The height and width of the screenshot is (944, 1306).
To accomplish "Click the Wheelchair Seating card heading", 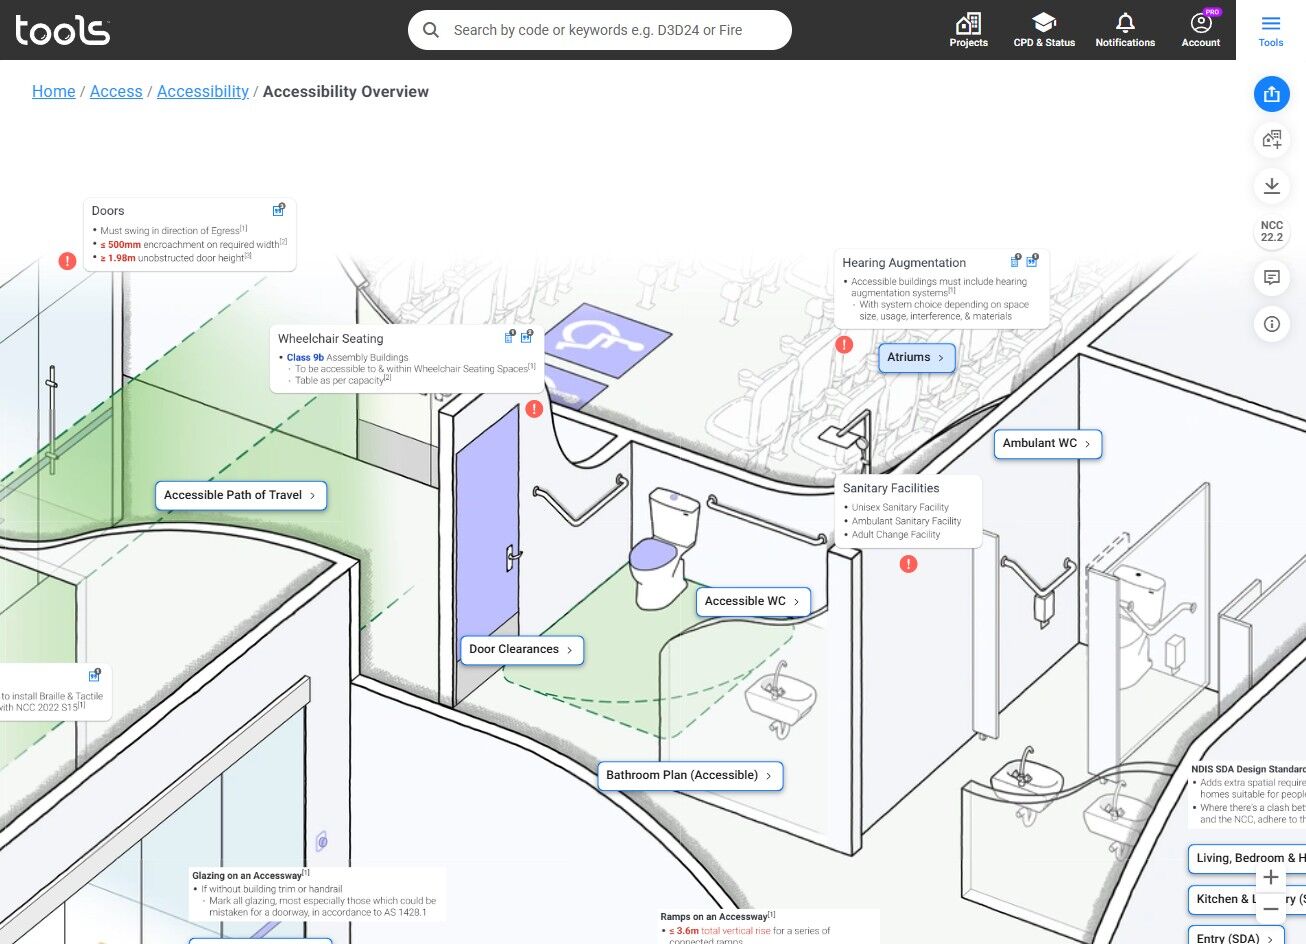I will tap(331, 339).
